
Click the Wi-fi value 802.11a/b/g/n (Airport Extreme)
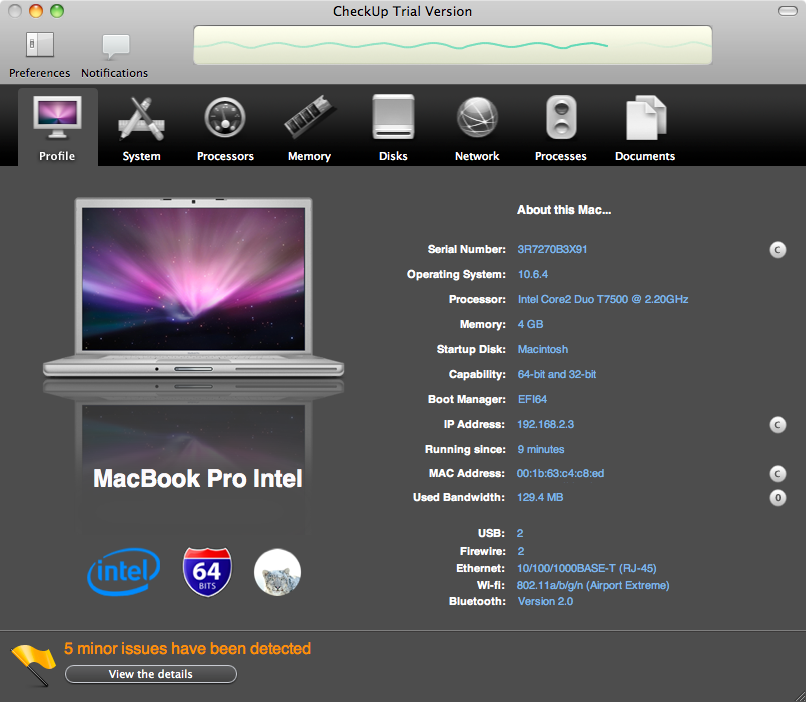pos(593,585)
